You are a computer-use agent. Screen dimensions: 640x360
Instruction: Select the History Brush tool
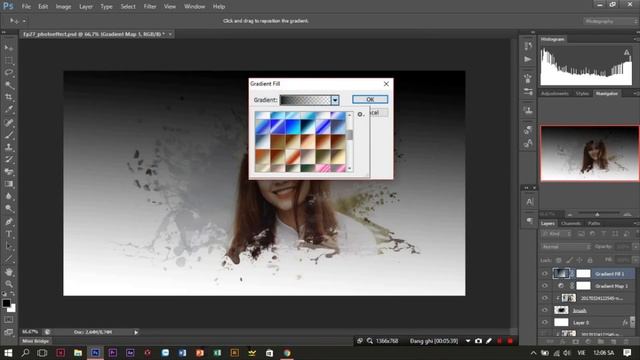[x=9, y=159]
